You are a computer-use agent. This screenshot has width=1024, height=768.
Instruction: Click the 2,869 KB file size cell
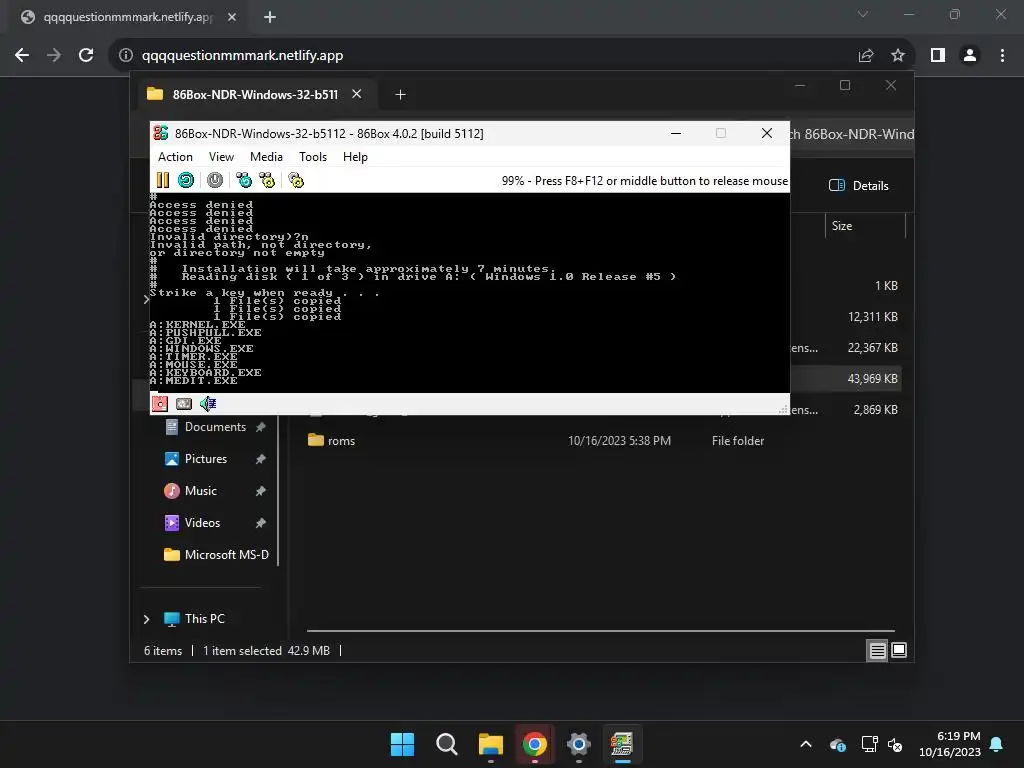pos(875,410)
